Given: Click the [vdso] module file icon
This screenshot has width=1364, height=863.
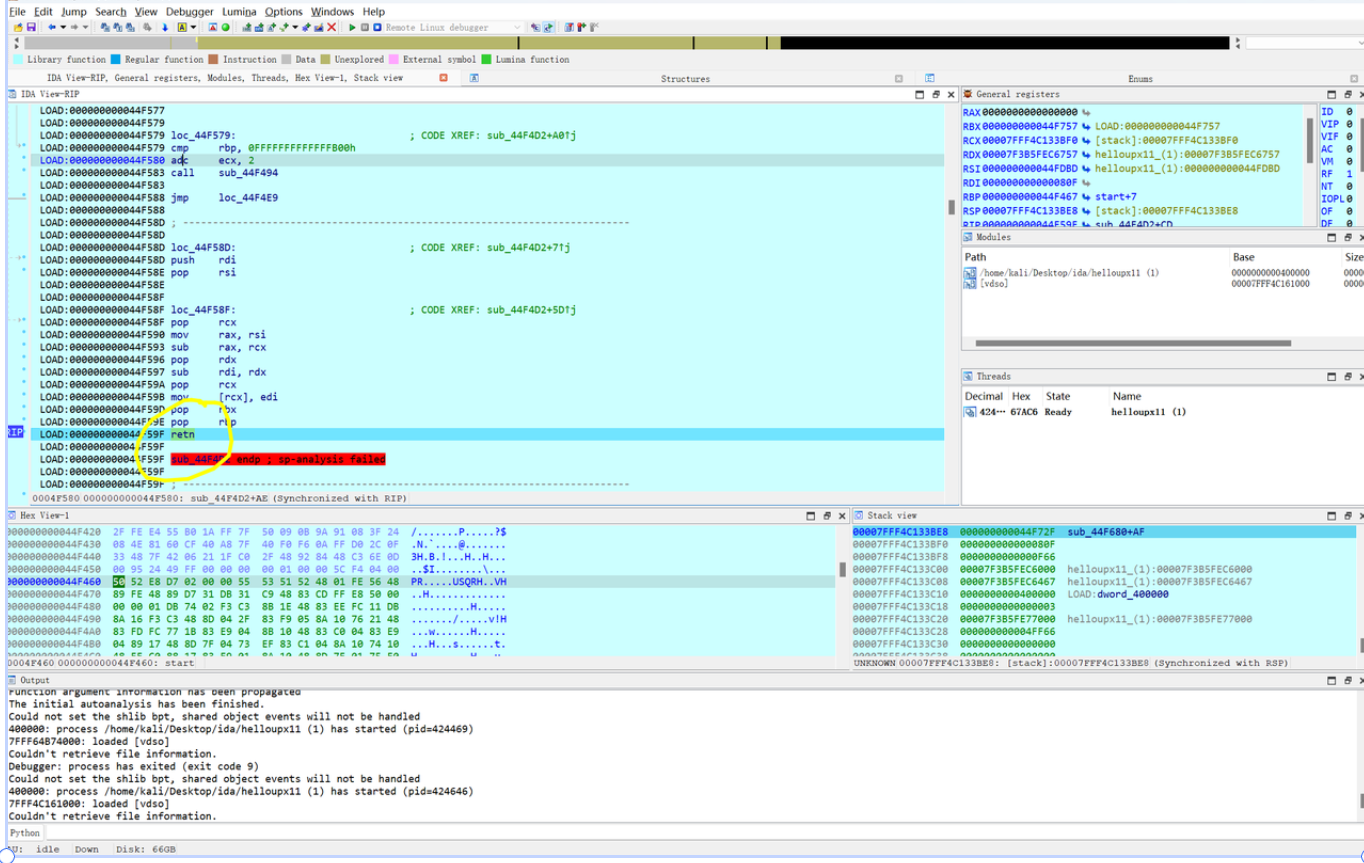Looking at the screenshot, I should [x=970, y=284].
